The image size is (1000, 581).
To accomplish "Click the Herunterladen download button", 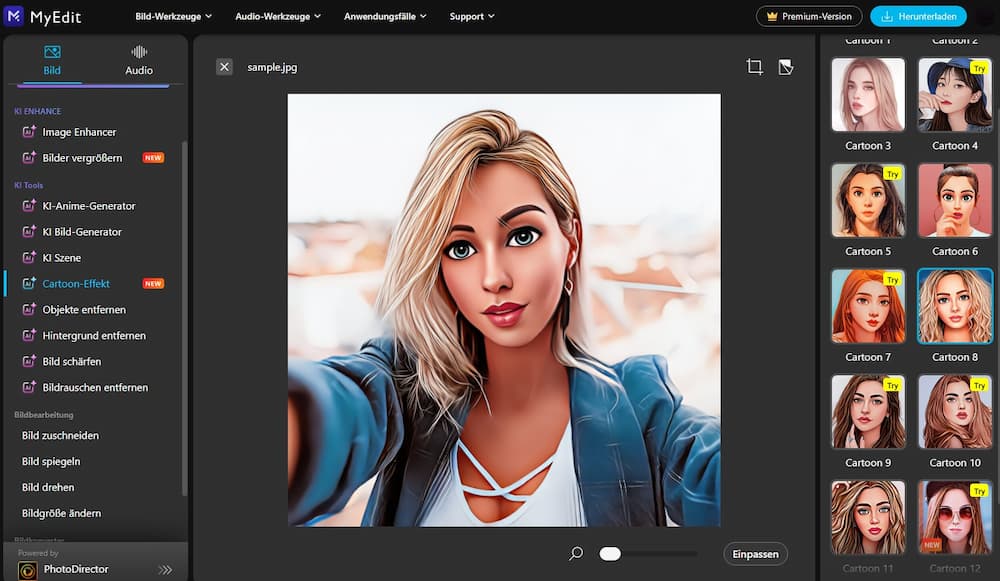I will point(918,16).
